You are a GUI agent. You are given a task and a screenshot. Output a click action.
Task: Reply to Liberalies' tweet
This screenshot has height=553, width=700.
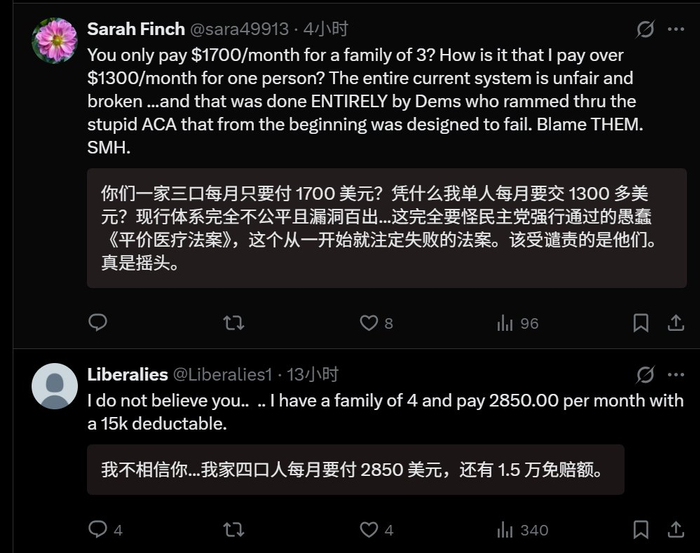pyautogui.click(x=98, y=530)
